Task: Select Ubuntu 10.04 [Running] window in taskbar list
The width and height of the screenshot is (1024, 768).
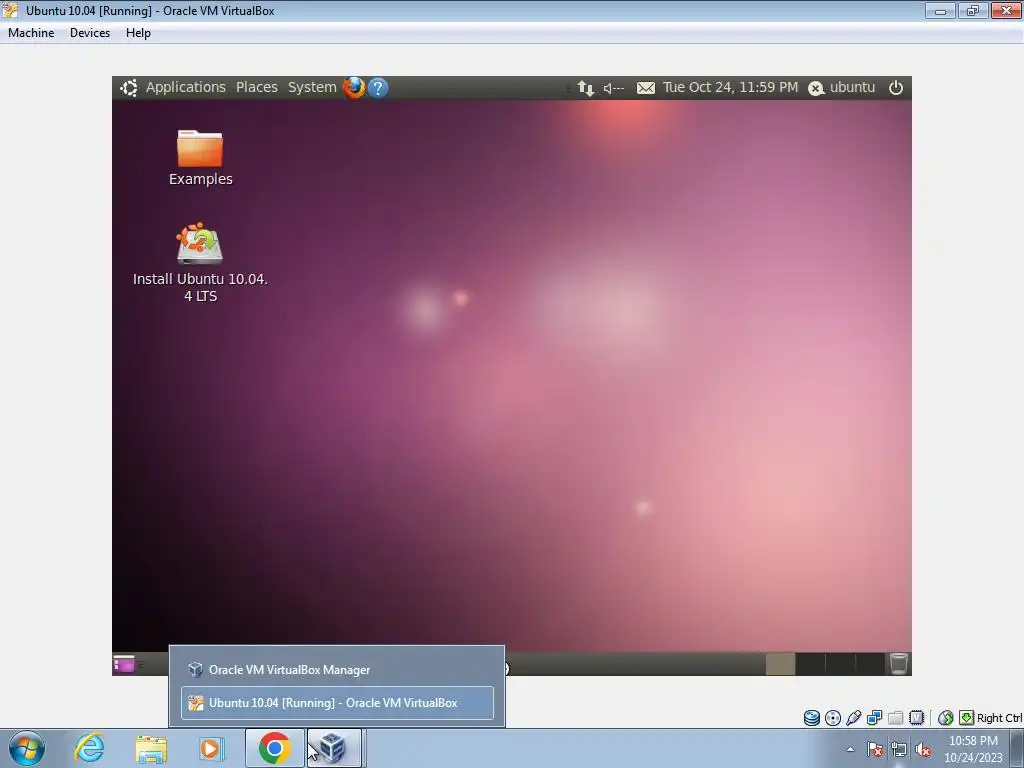Action: click(337, 703)
